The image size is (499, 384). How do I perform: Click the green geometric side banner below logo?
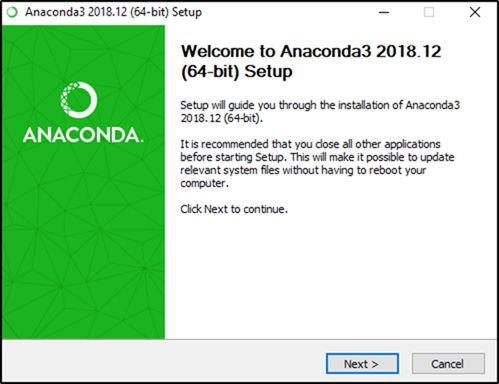(83, 243)
